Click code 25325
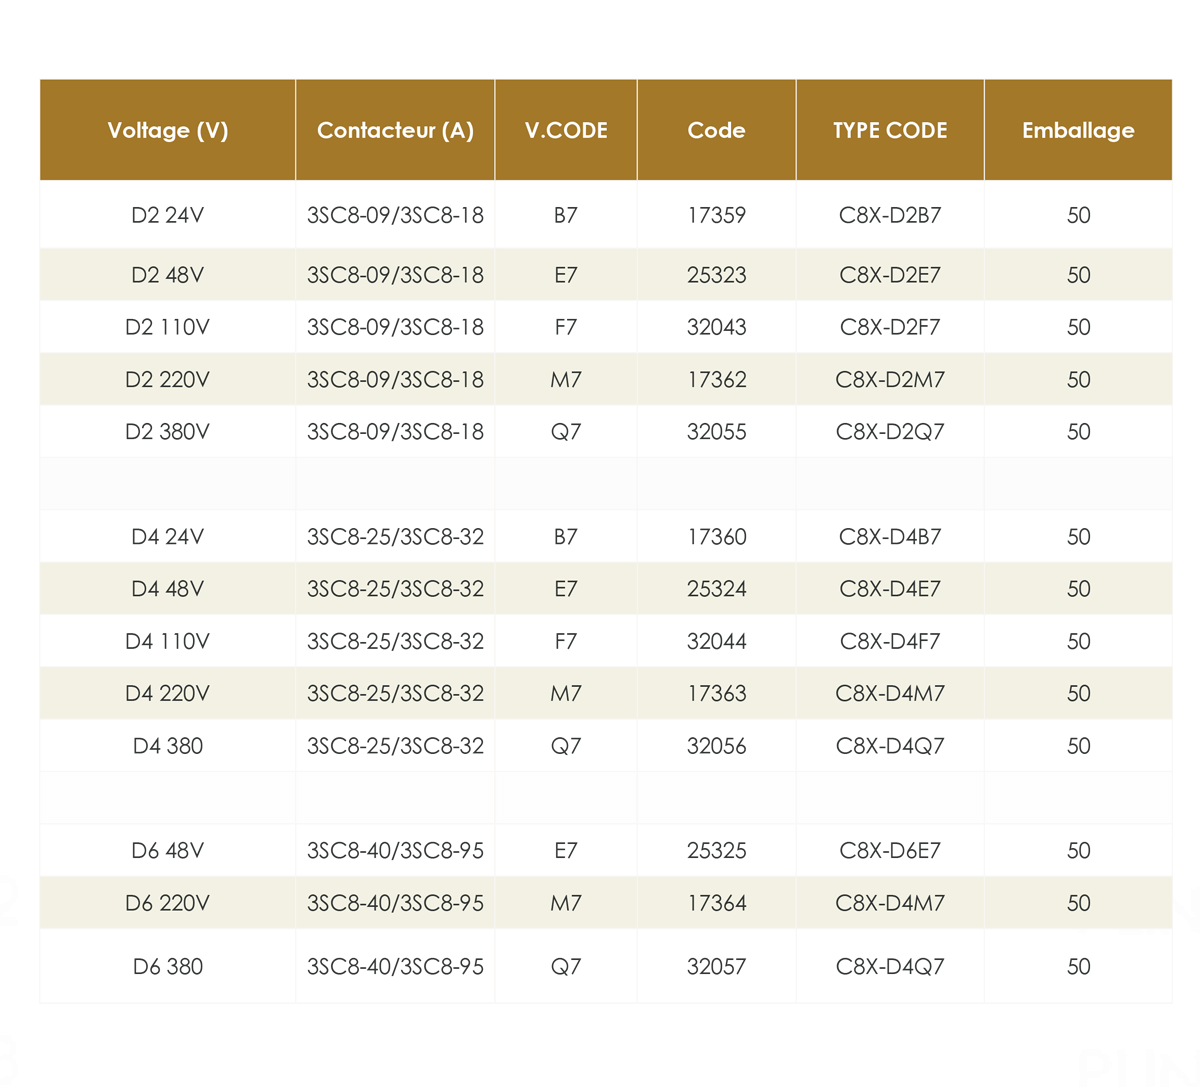Image resolution: width=1200 pixels, height=1087 pixels. (716, 851)
